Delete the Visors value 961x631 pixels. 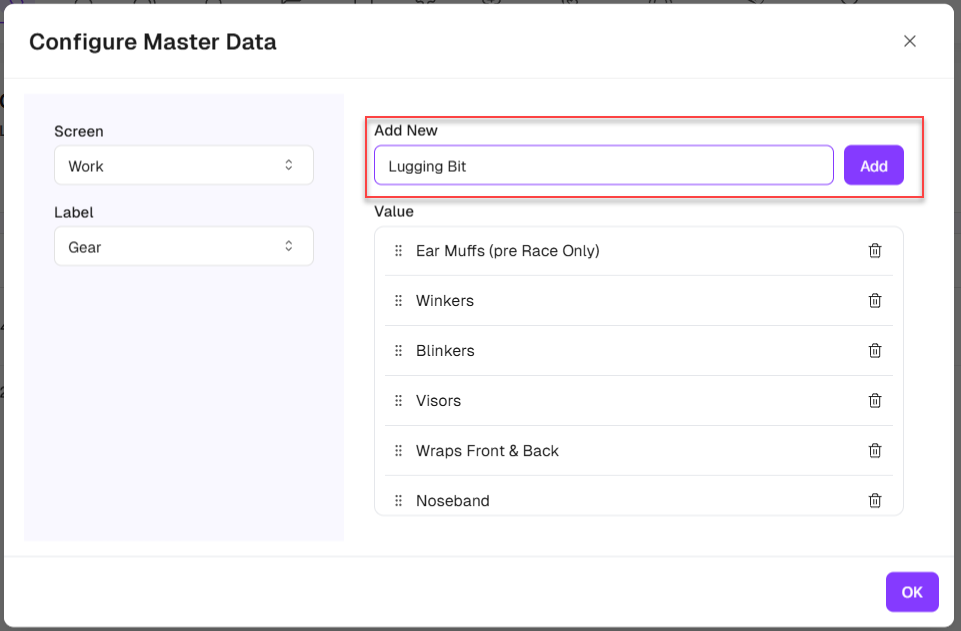click(x=875, y=401)
